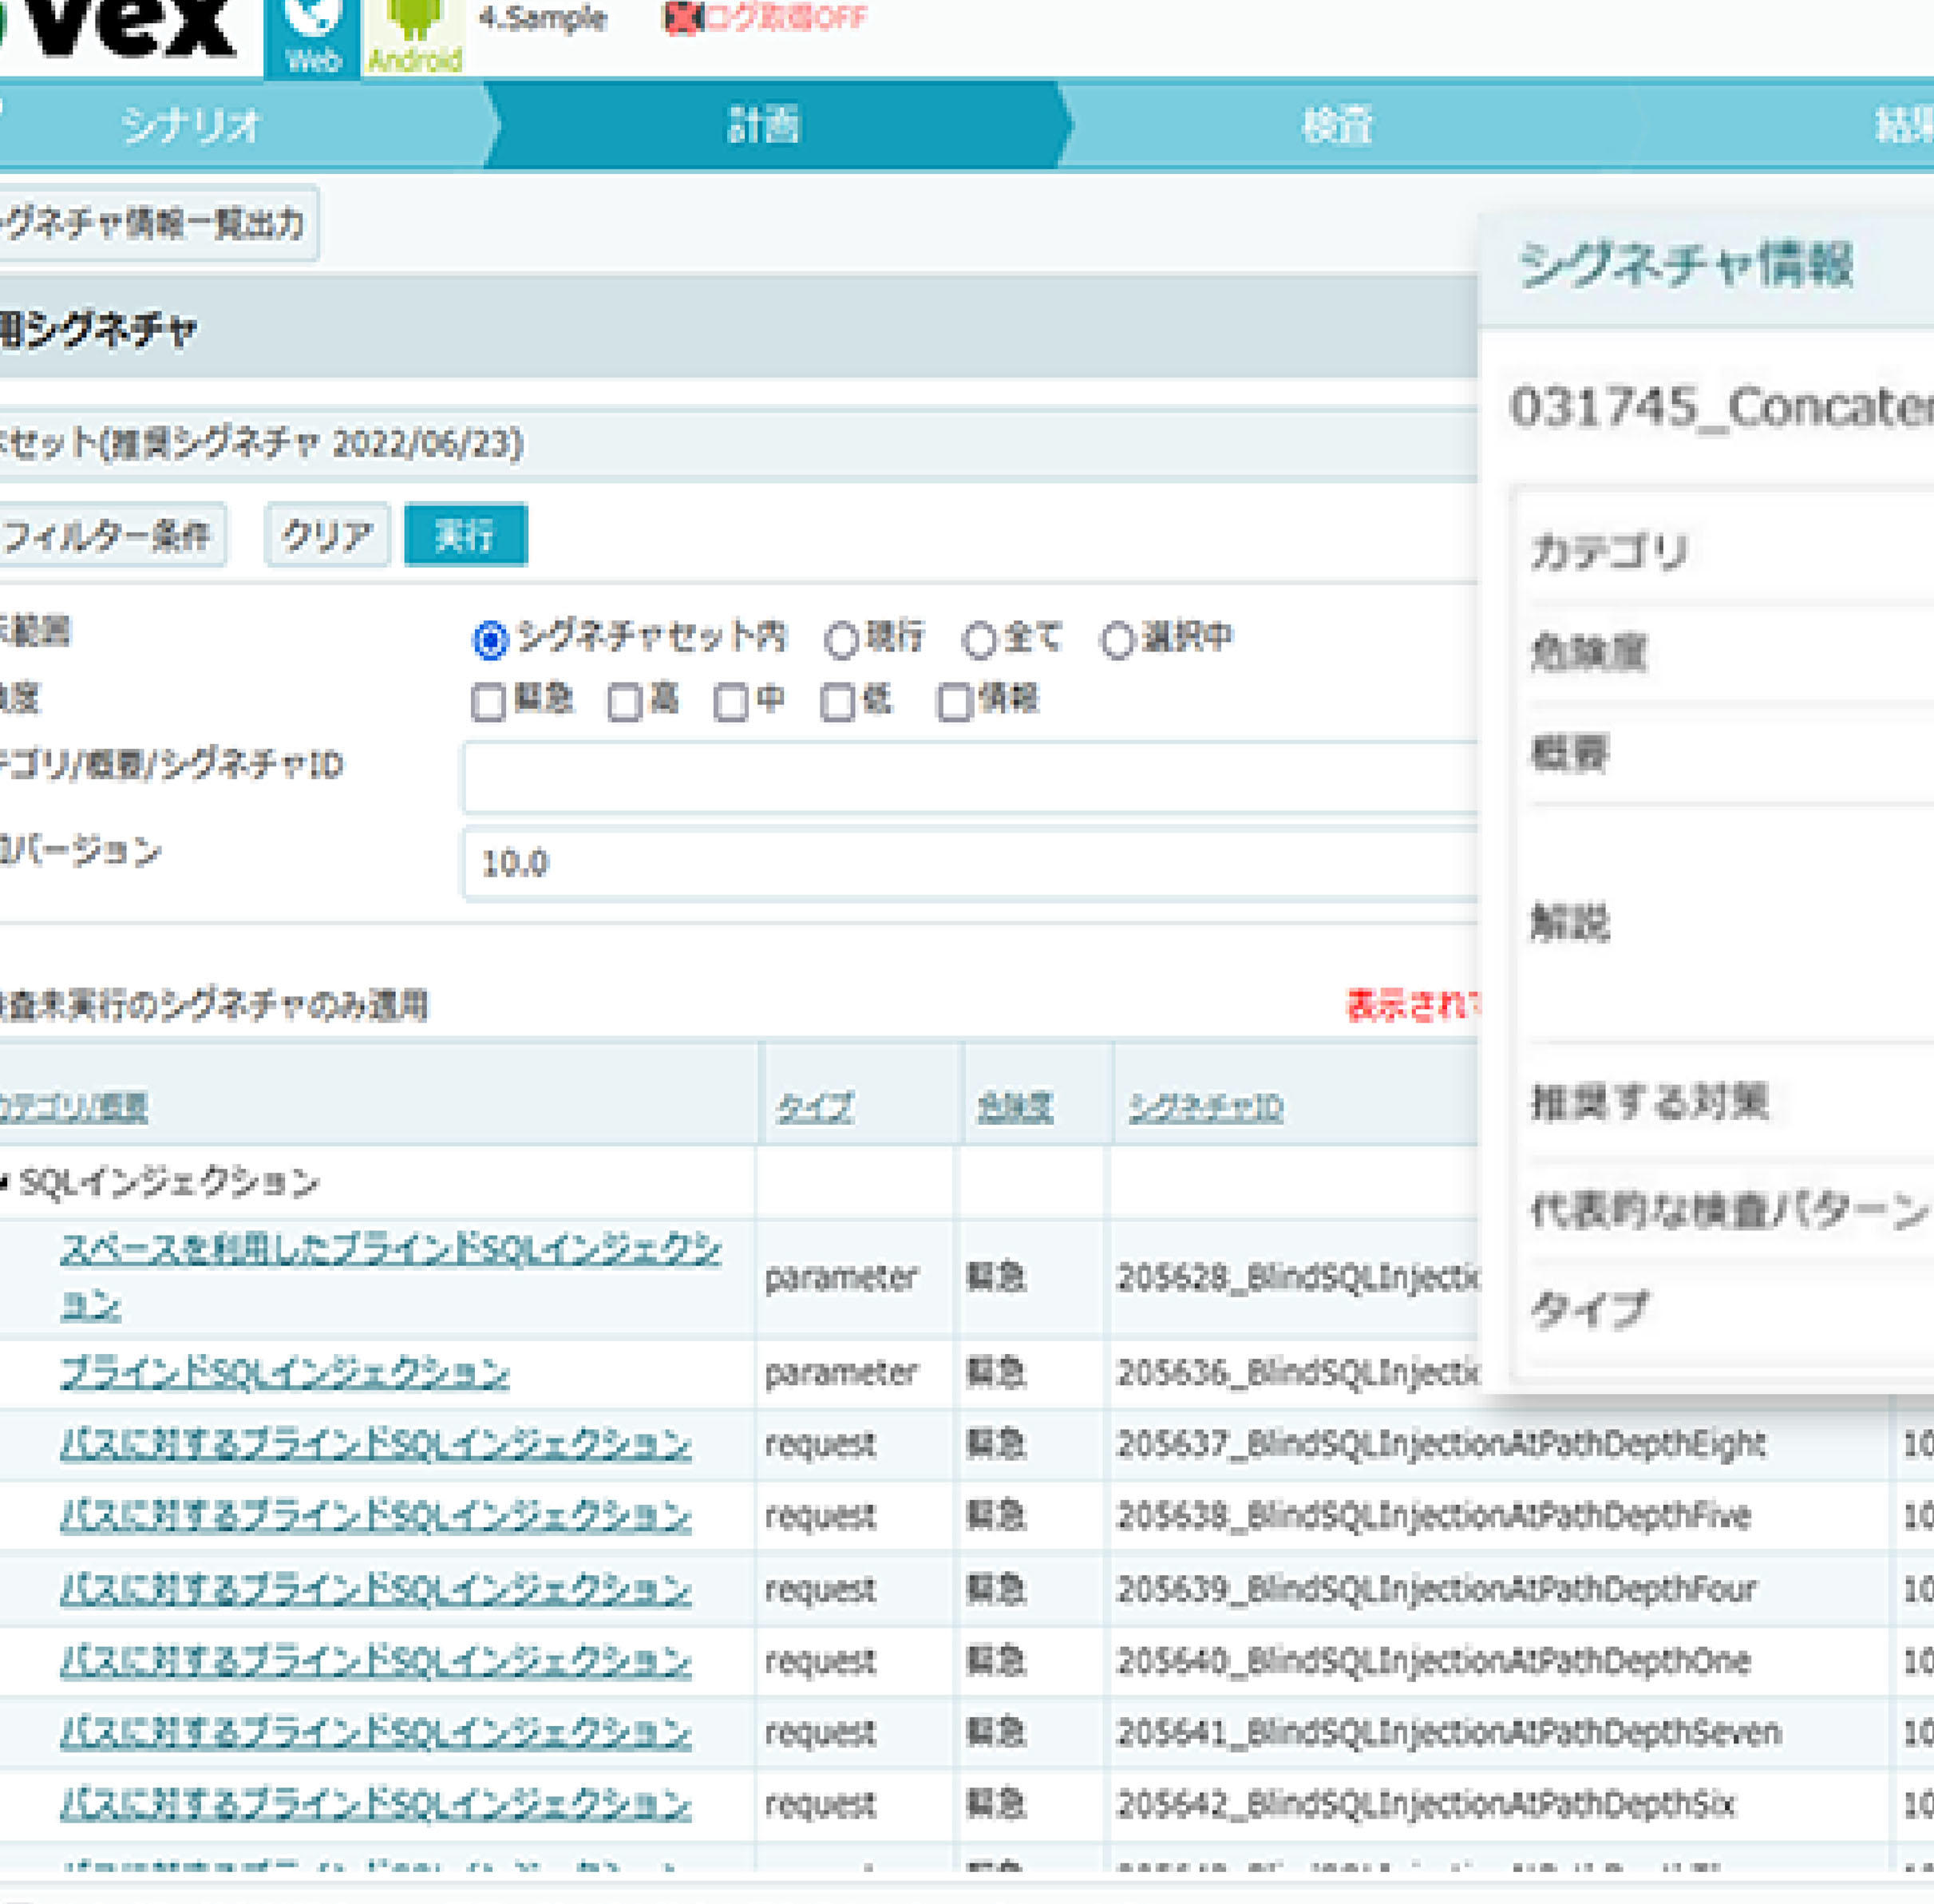Select the 現行 radio button
1934x1904 pixels.
point(841,640)
